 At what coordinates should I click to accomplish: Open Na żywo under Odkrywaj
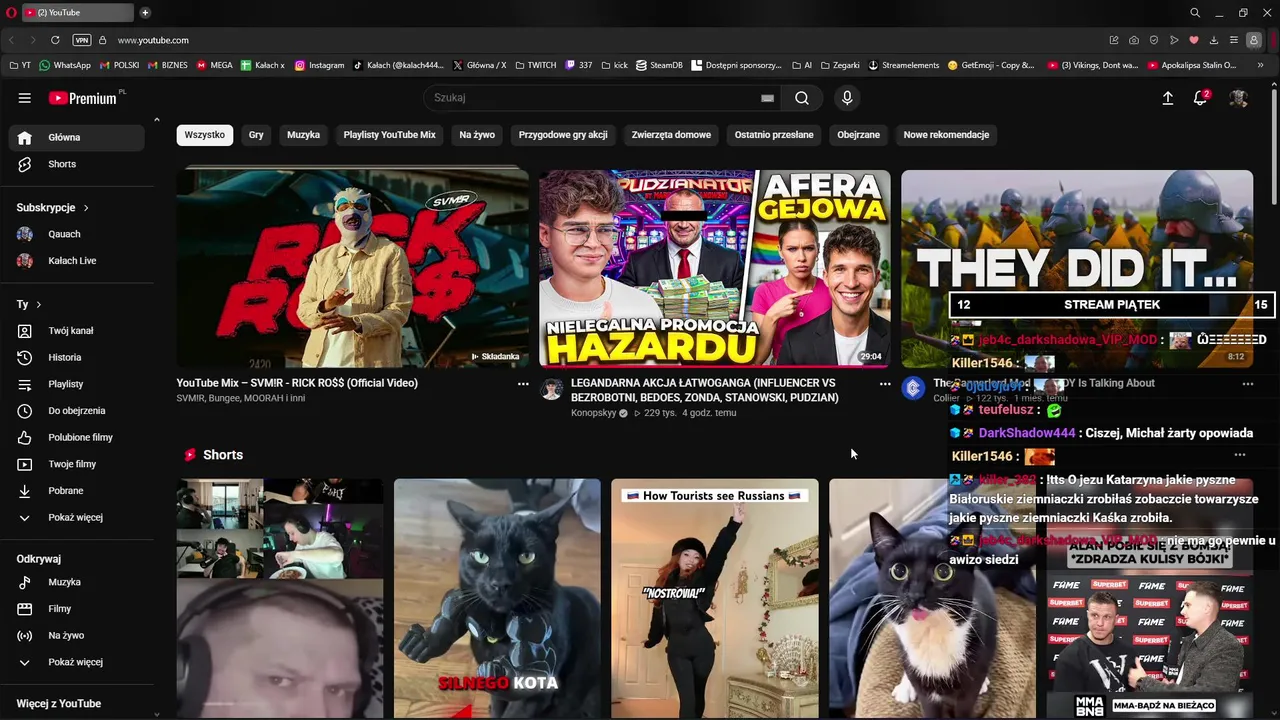[76, 635]
